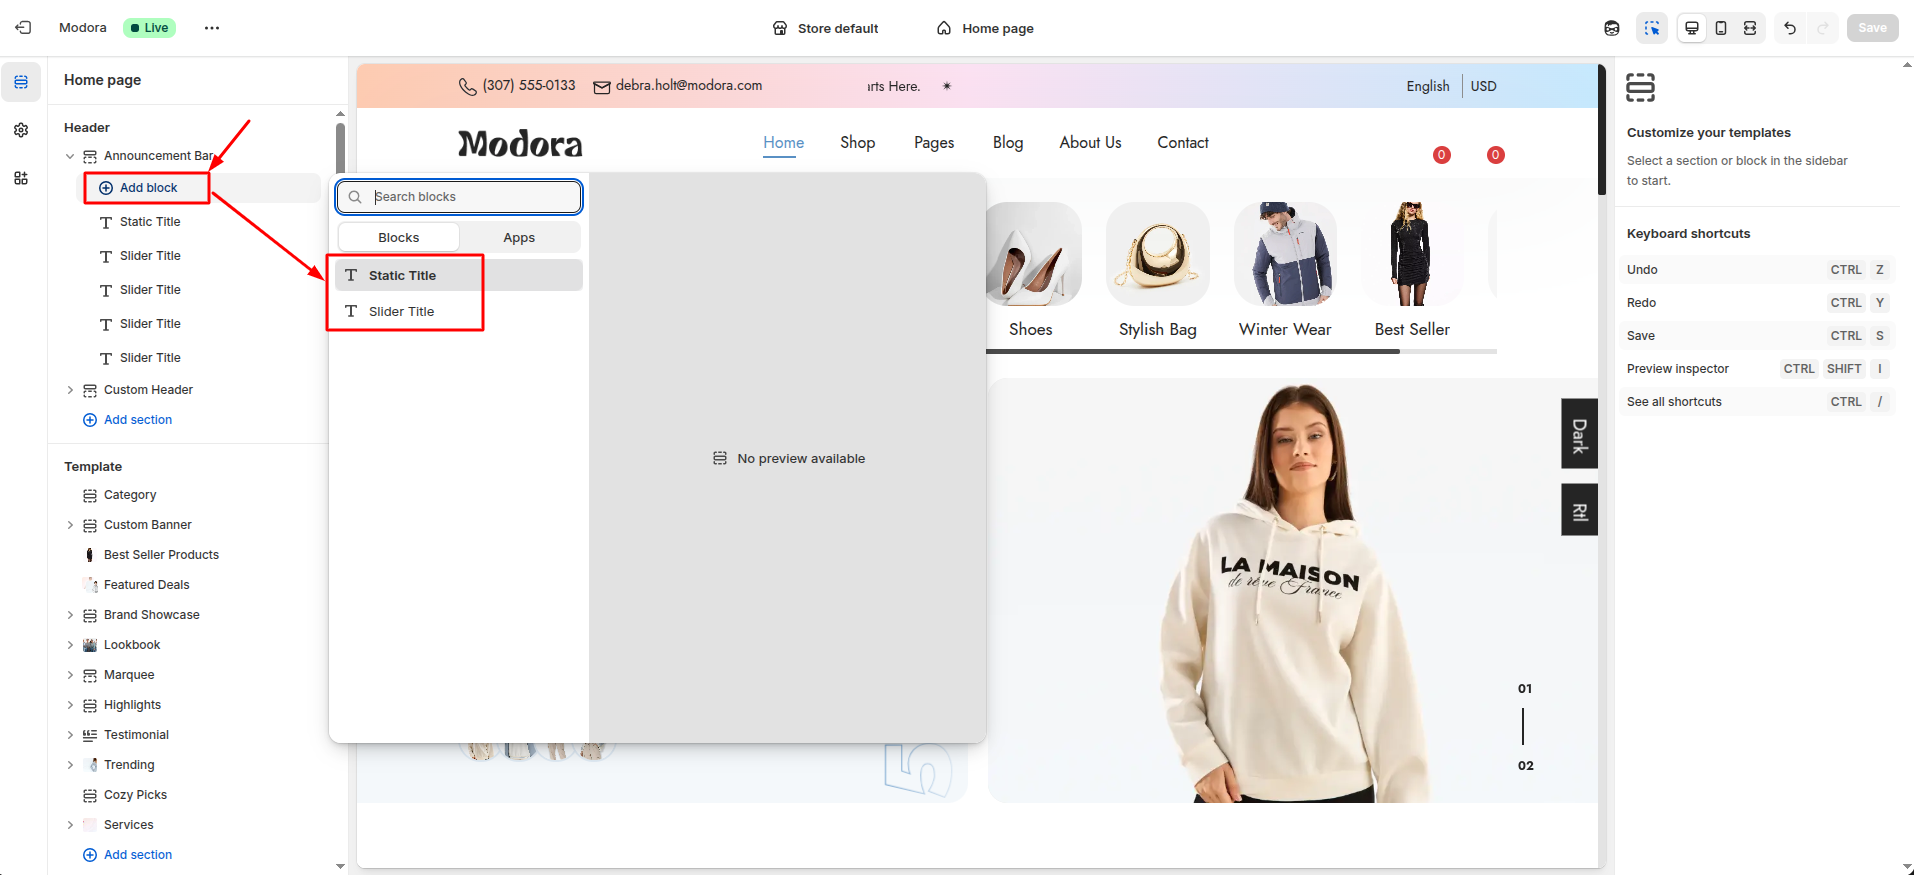Collapse the Announcement Bar section
The width and height of the screenshot is (1914, 875).
coord(70,156)
